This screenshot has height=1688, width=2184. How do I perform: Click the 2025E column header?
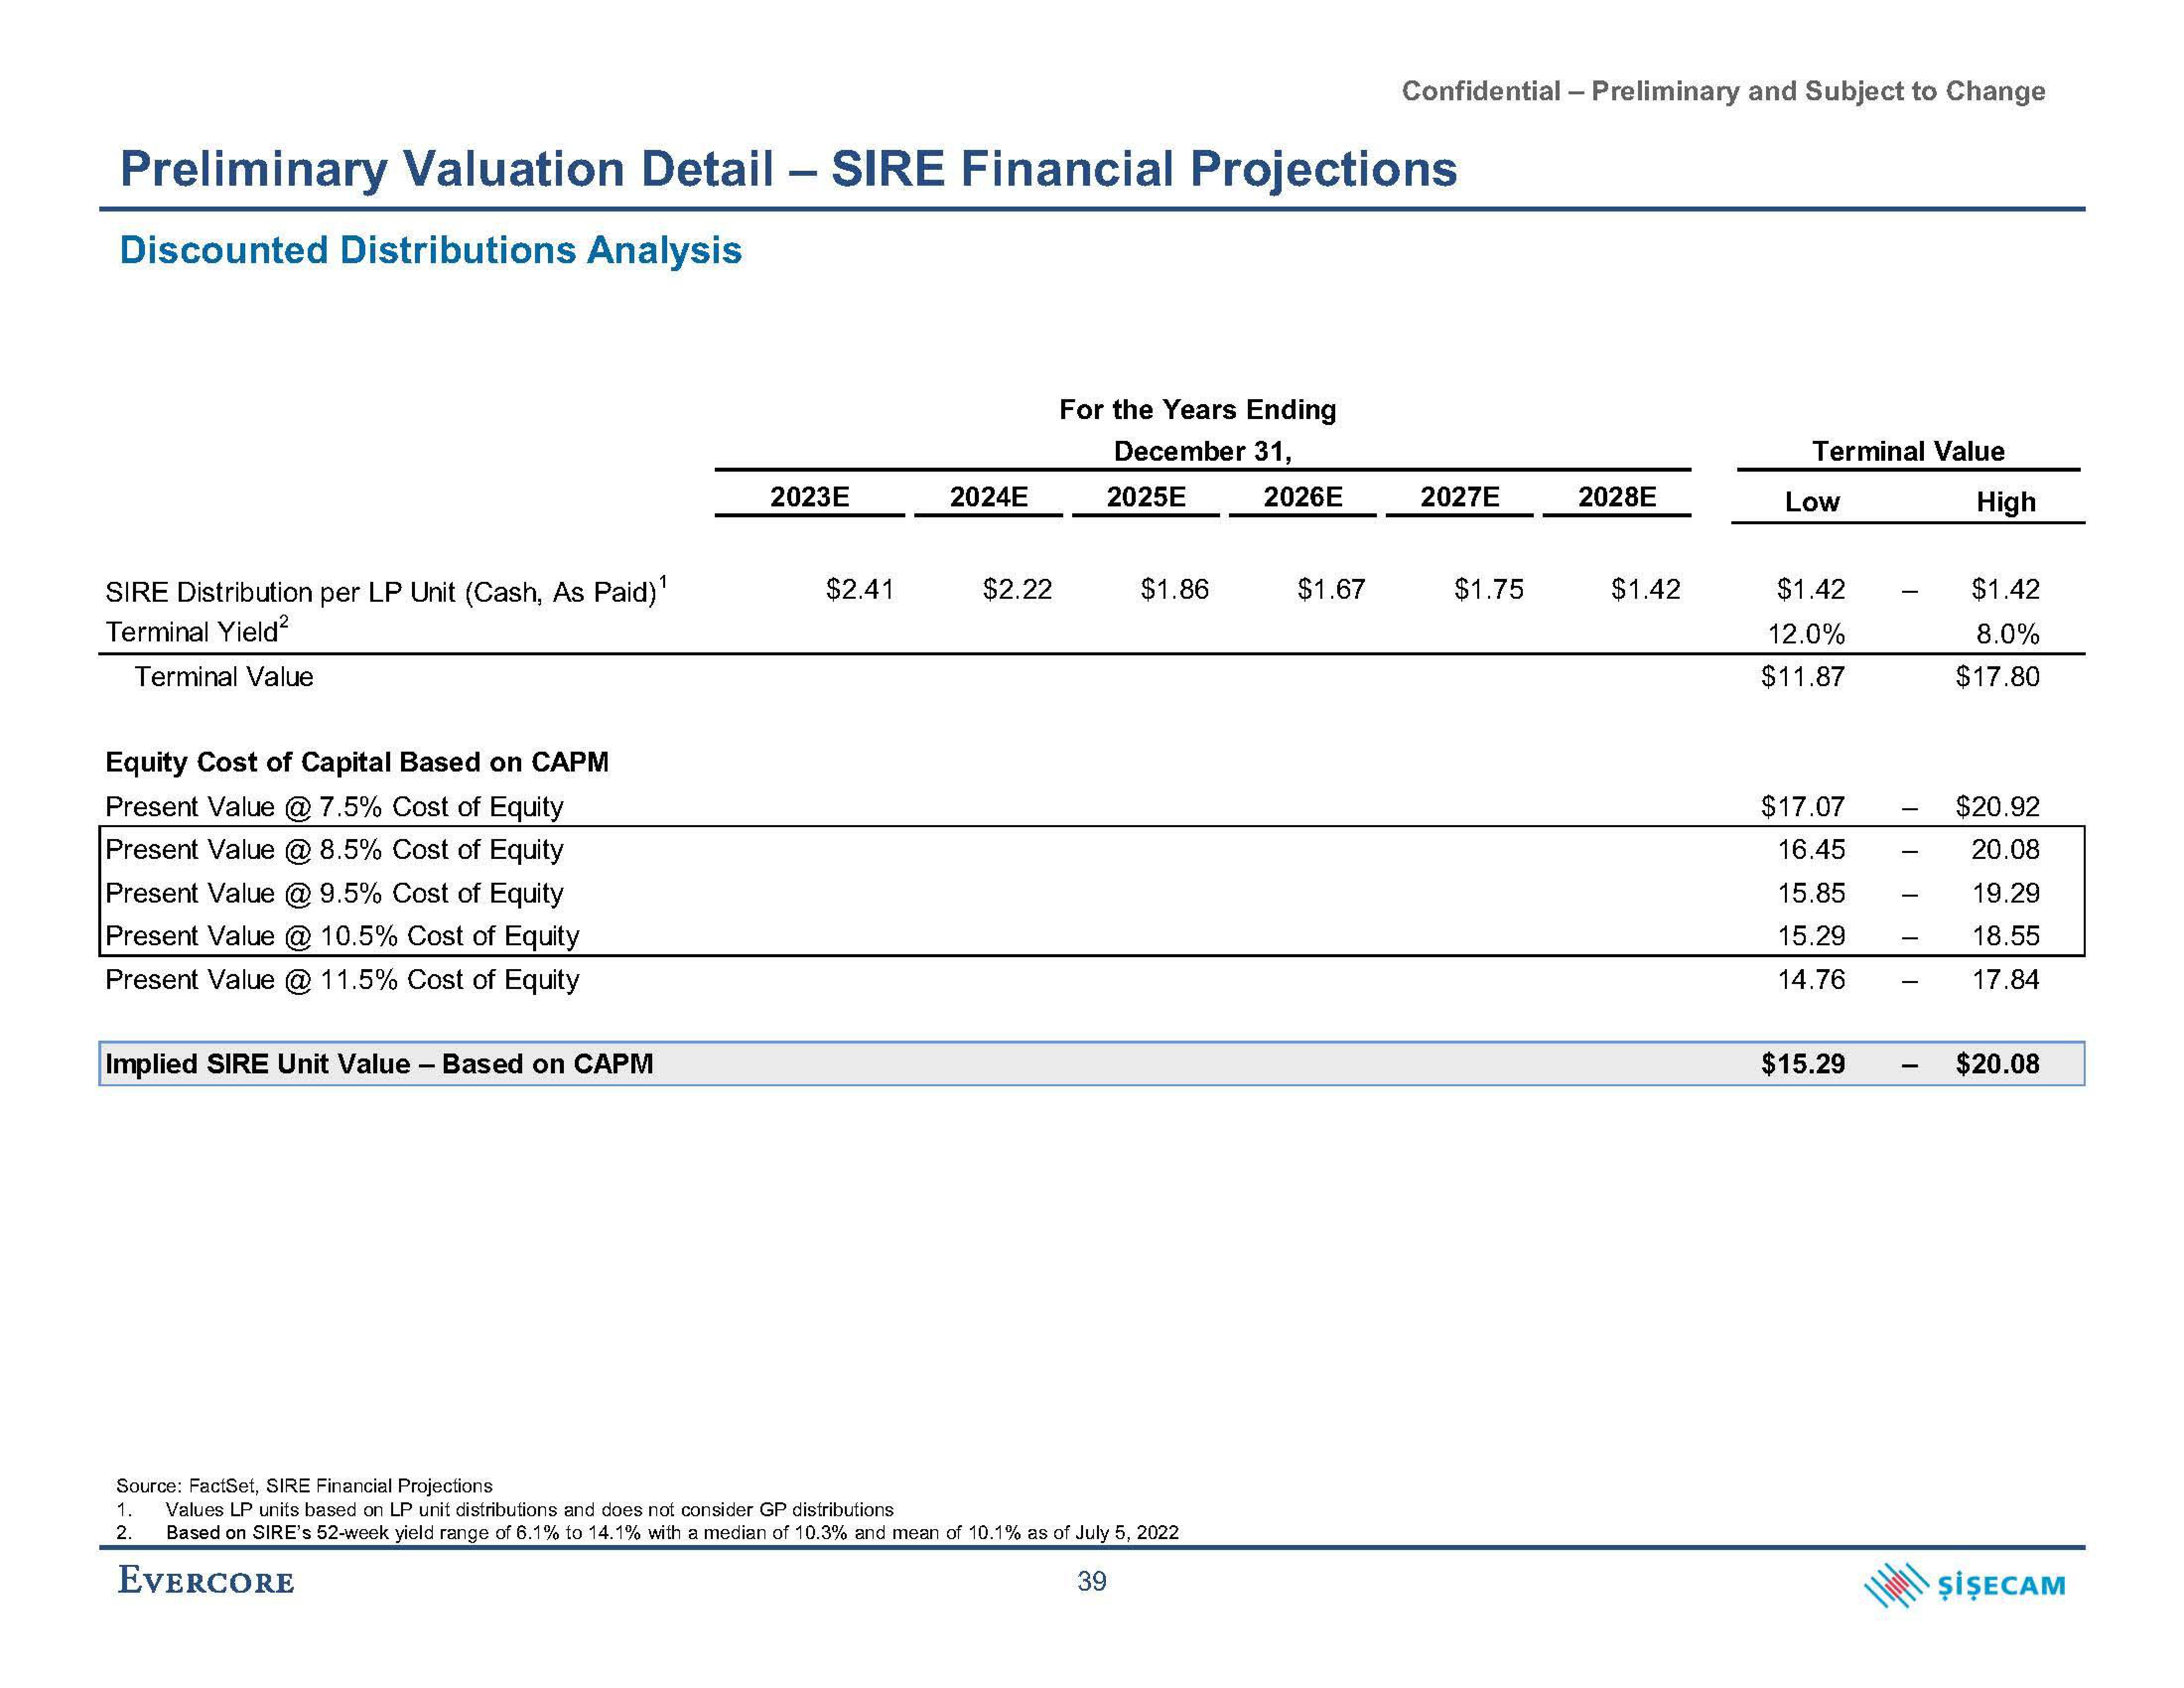pyautogui.click(x=1146, y=497)
